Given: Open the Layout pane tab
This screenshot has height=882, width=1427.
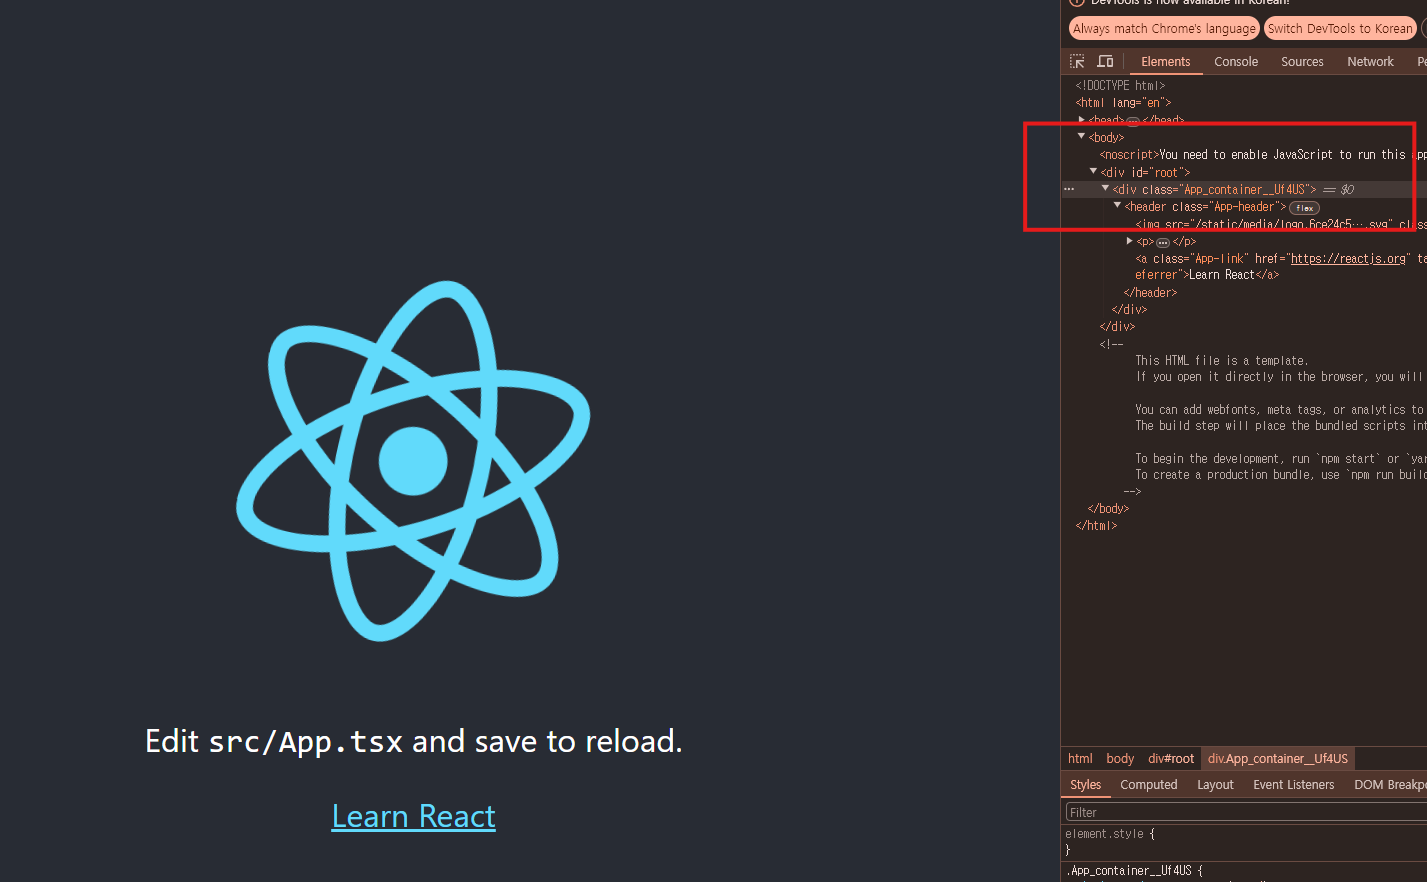Looking at the screenshot, I should pos(1215,785).
